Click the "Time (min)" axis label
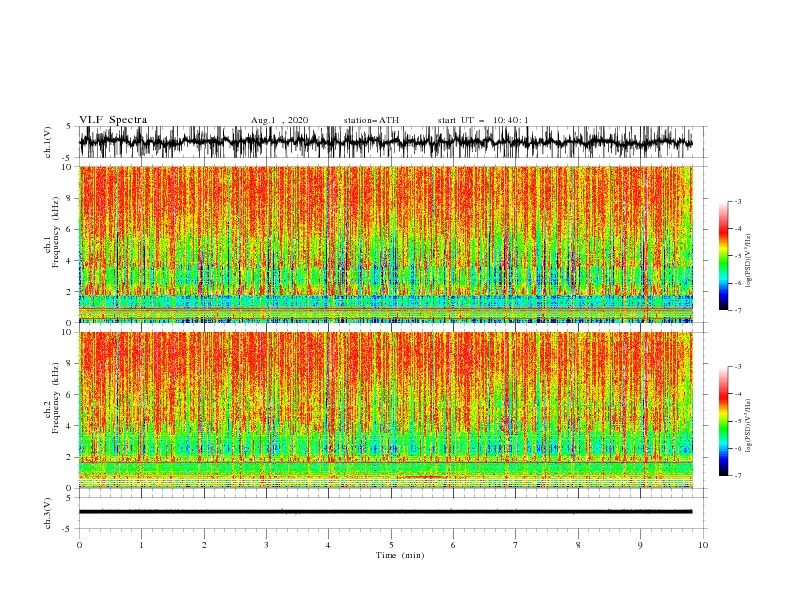The width and height of the screenshot is (792, 612). pos(400,555)
